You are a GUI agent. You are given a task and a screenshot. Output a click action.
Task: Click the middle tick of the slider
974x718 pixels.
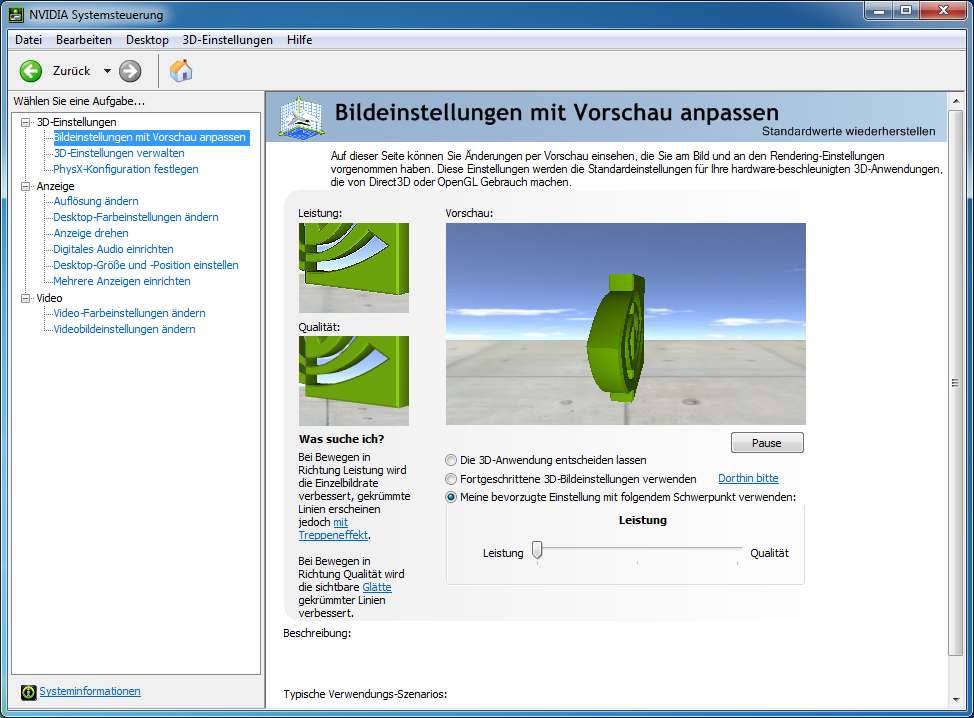coord(637,562)
